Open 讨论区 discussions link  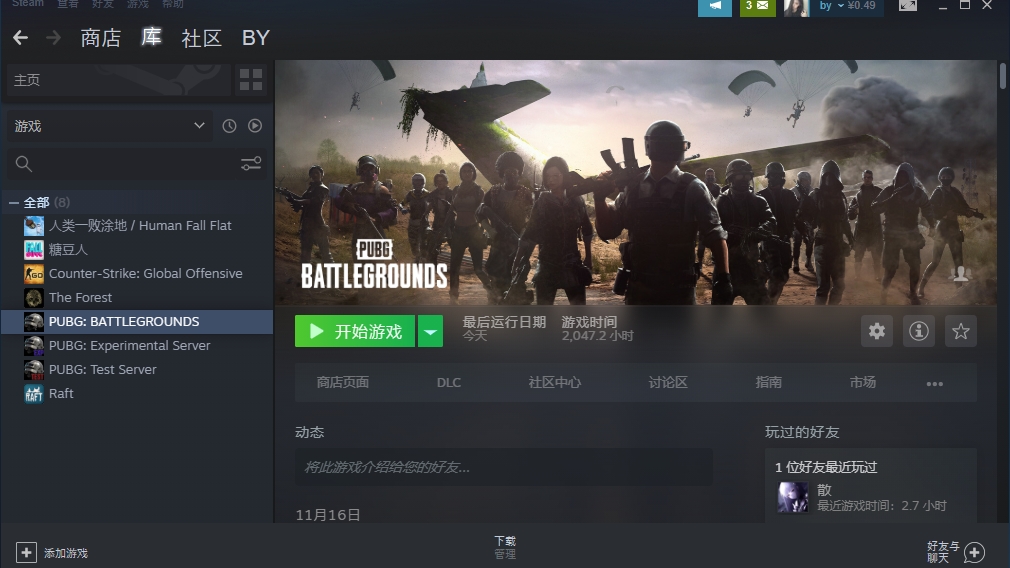[668, 383]
